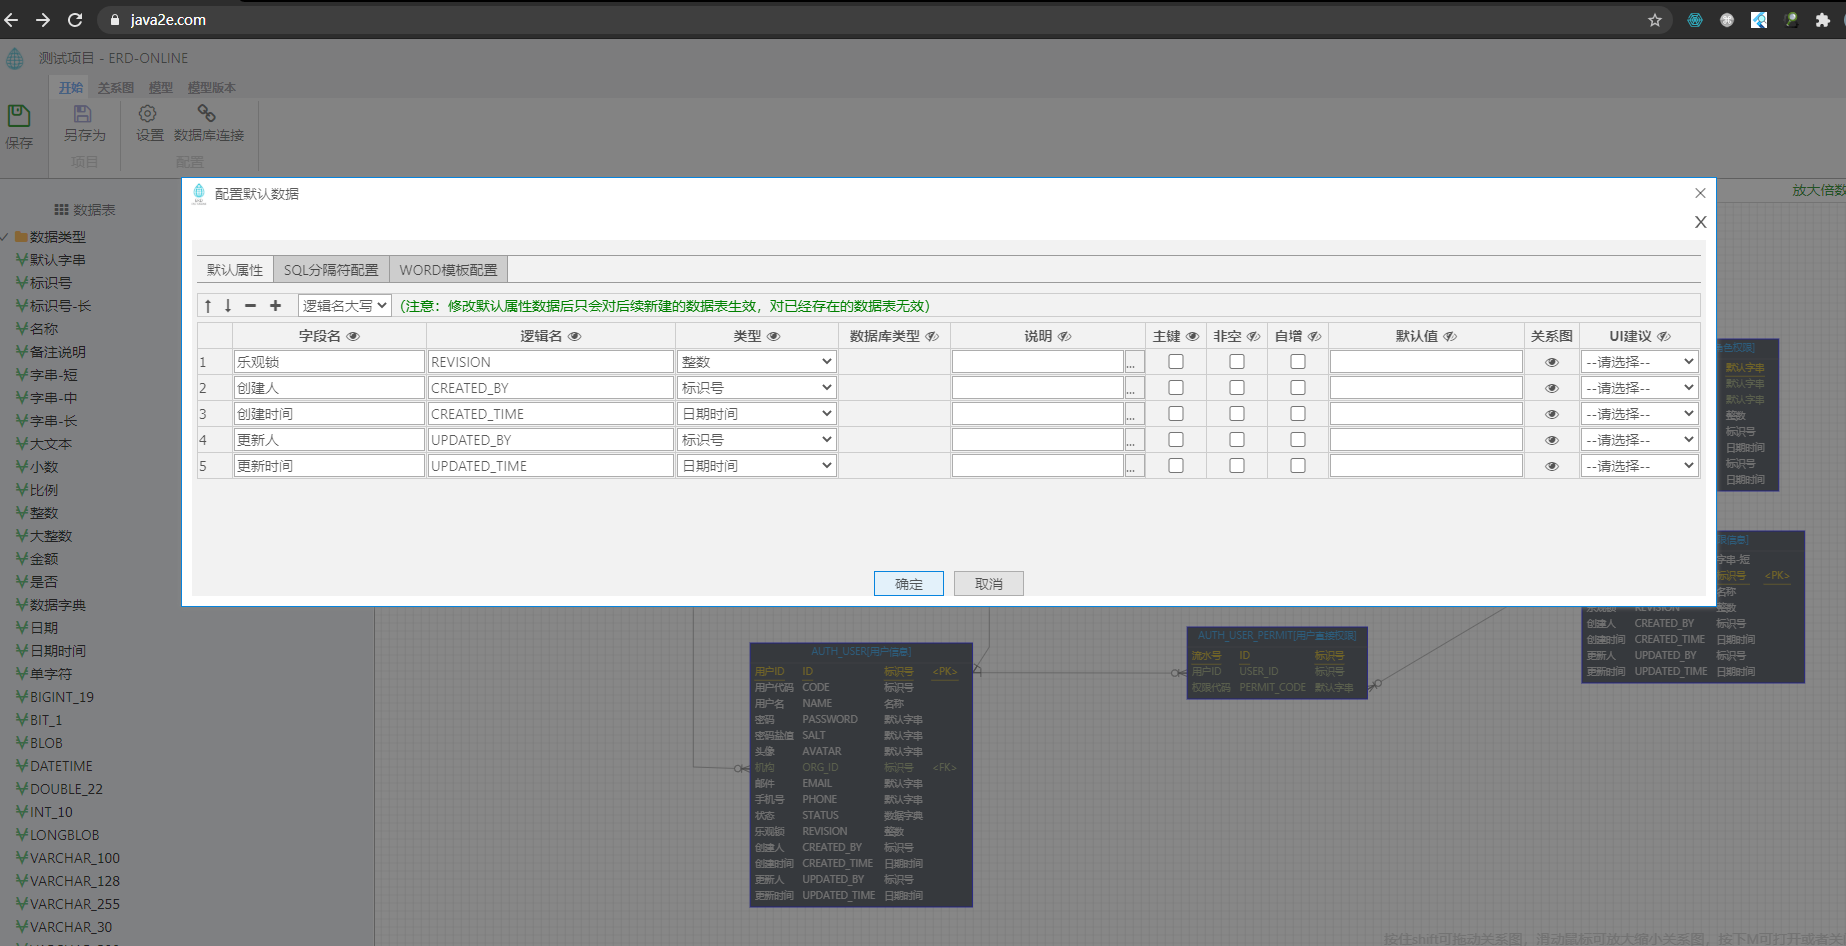The height and width of the screenshot is (946, 1846).
Task: Click the 取消 button to cancel
Action: click(988, 583)
